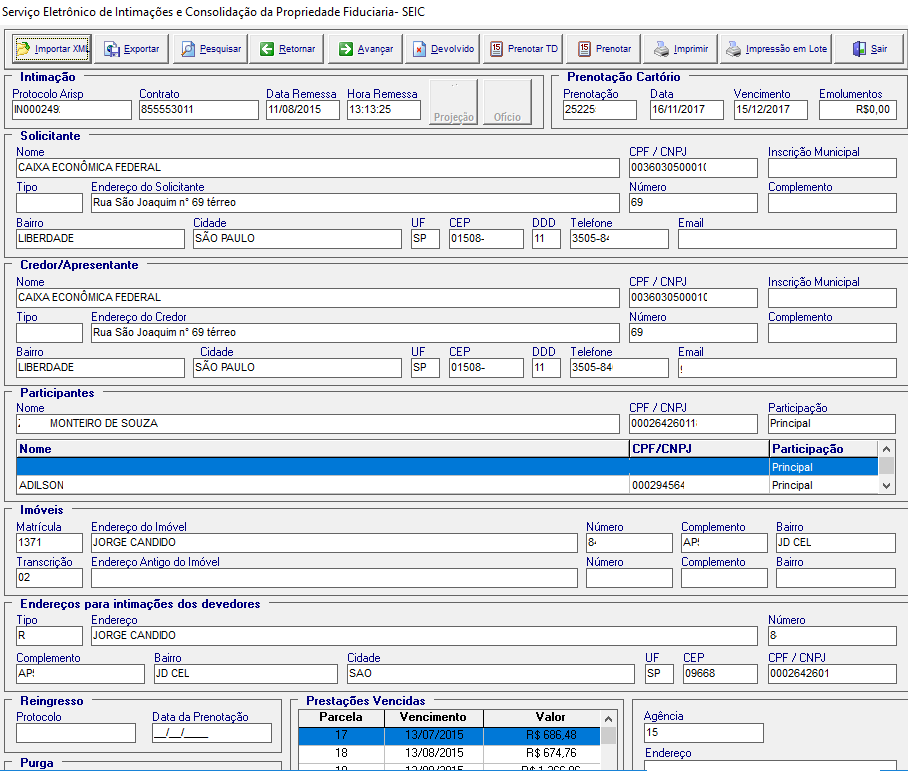Select the Solicitante Telefone field
Viewport: 908px width, 771px height.
619,239
